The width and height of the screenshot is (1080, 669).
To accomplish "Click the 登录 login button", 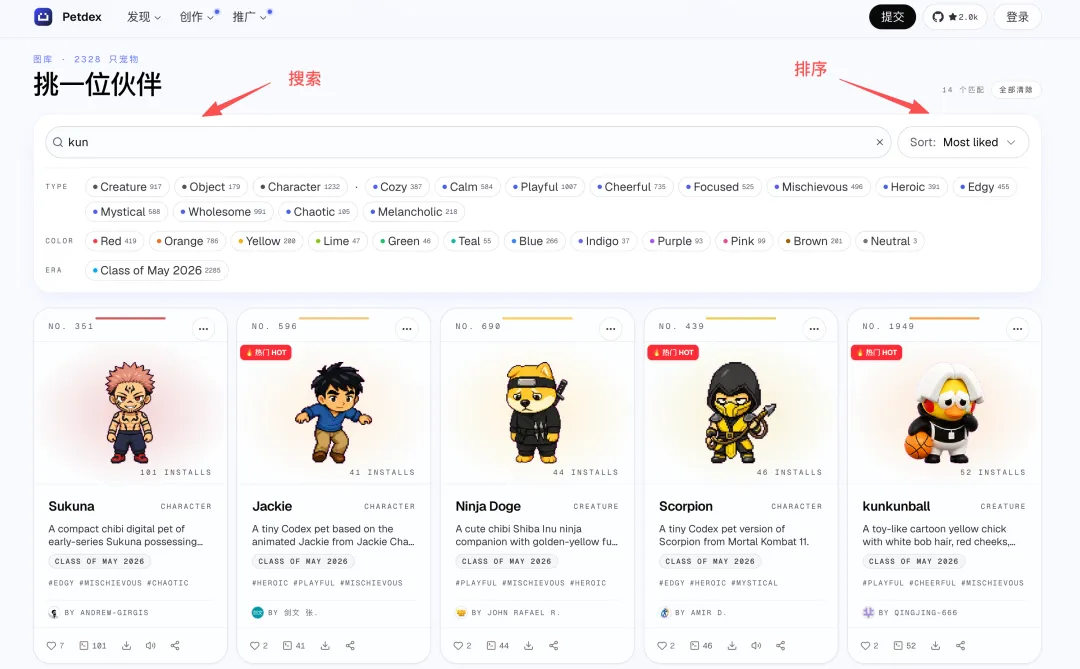I will click(1017, 17).
